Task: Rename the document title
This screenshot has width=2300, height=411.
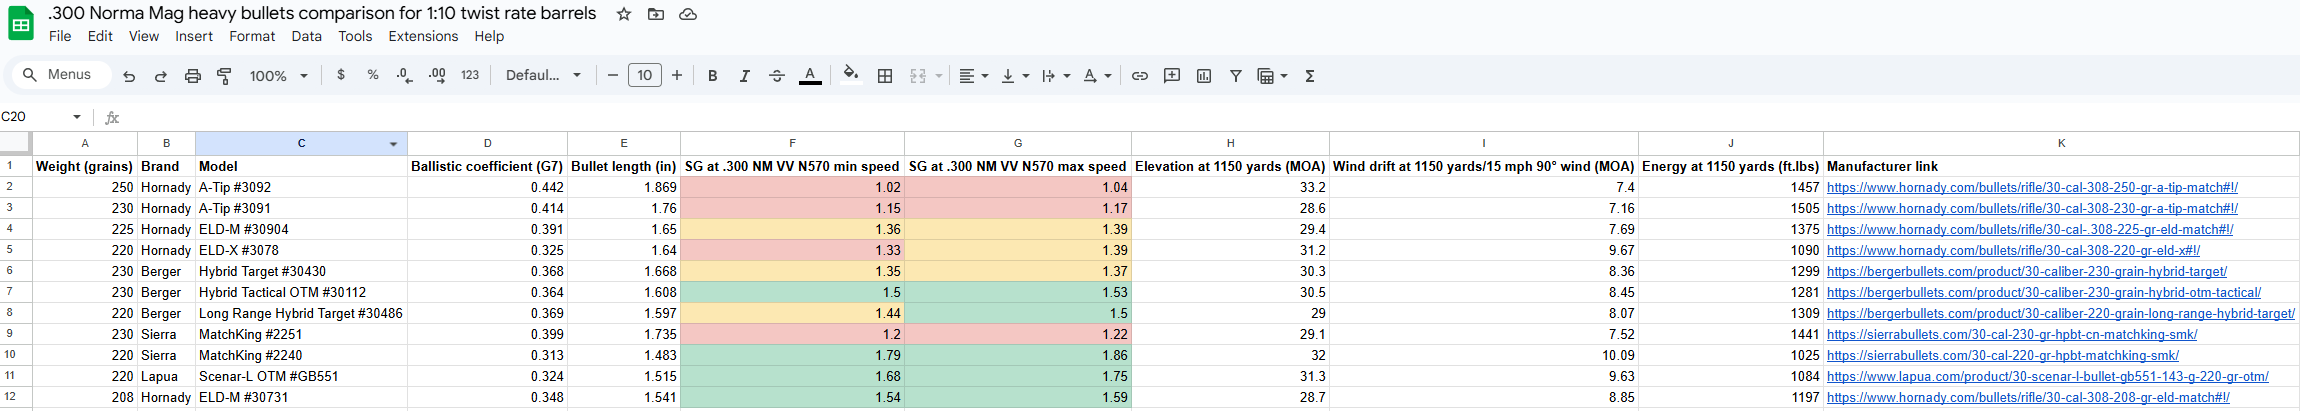Action: [322, 13]
